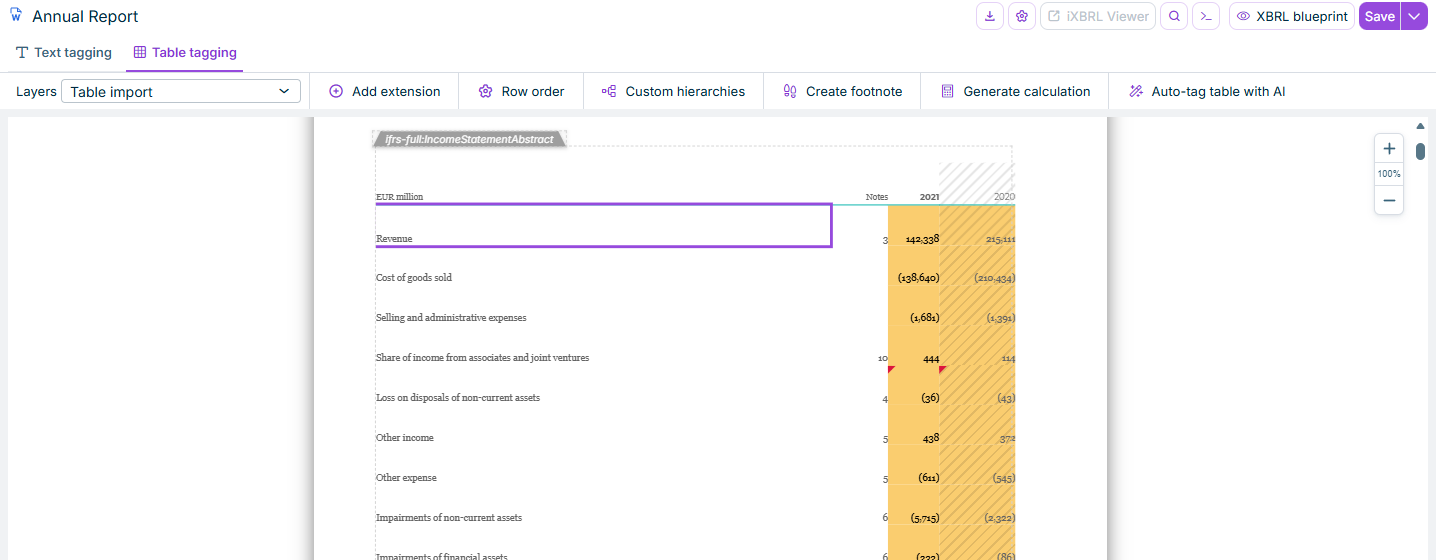Select the 2021 value (36)

click(930, 397)
